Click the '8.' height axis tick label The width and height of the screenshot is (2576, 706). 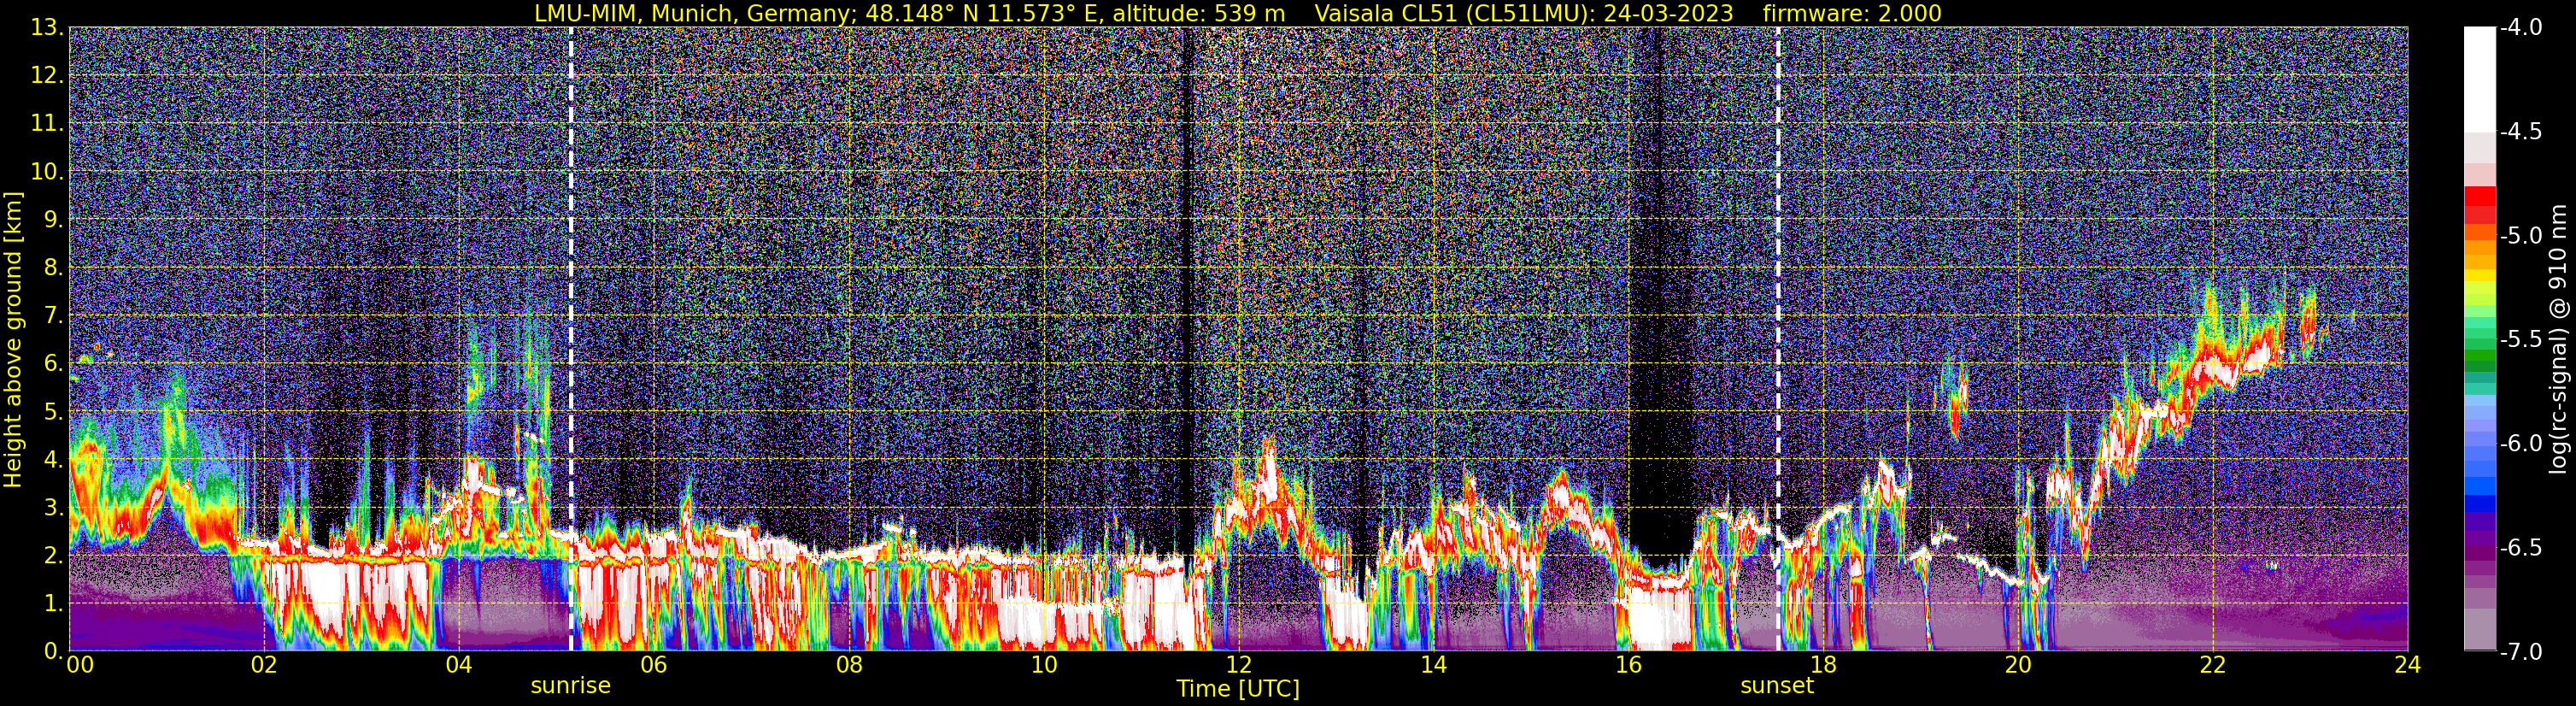pyautogui.click(x=54, y=268)
